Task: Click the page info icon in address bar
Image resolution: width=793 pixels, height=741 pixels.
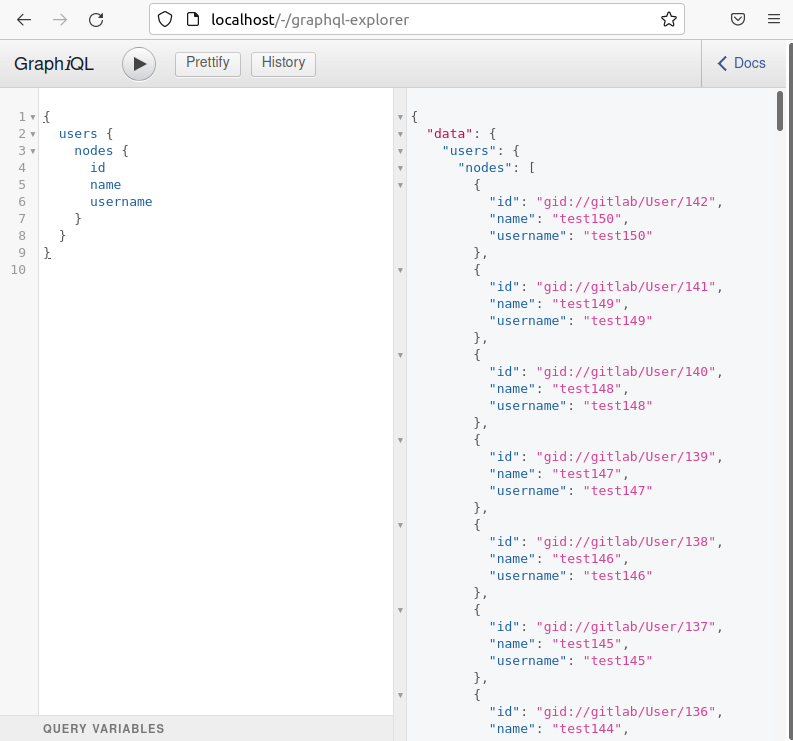Action: (193, 19)
